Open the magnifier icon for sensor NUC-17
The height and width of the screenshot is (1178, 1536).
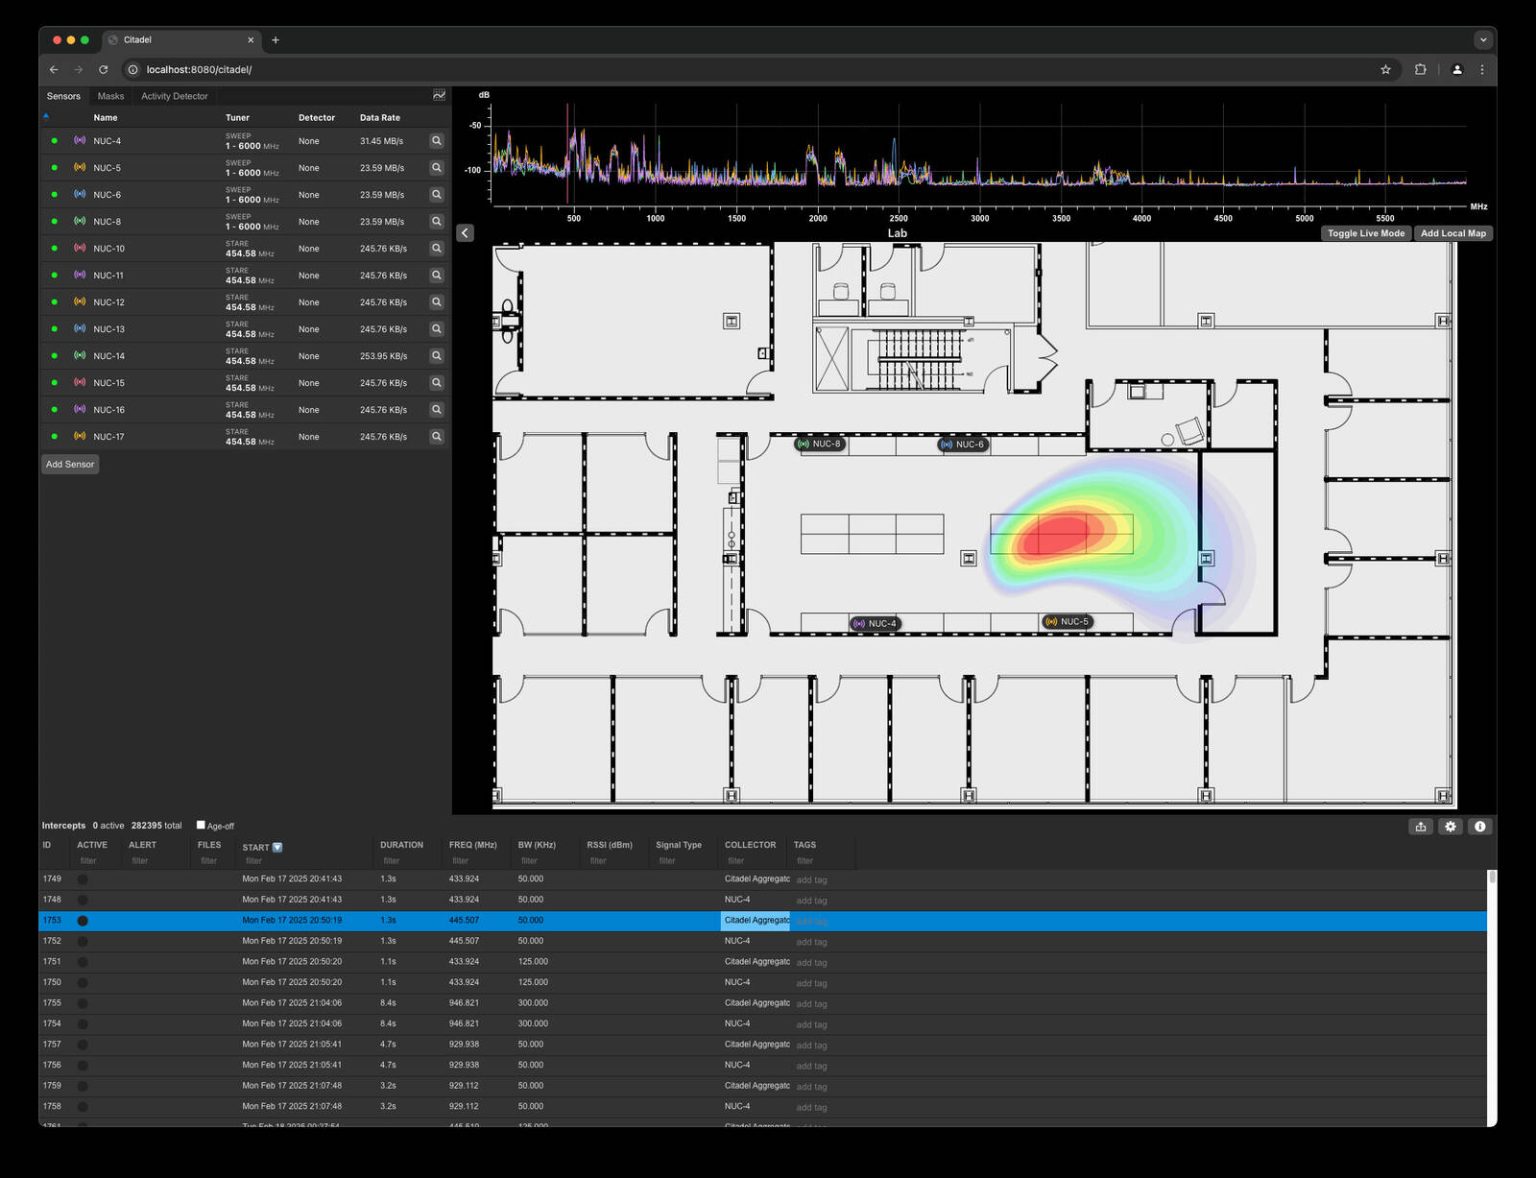click(x=437, y=436)
